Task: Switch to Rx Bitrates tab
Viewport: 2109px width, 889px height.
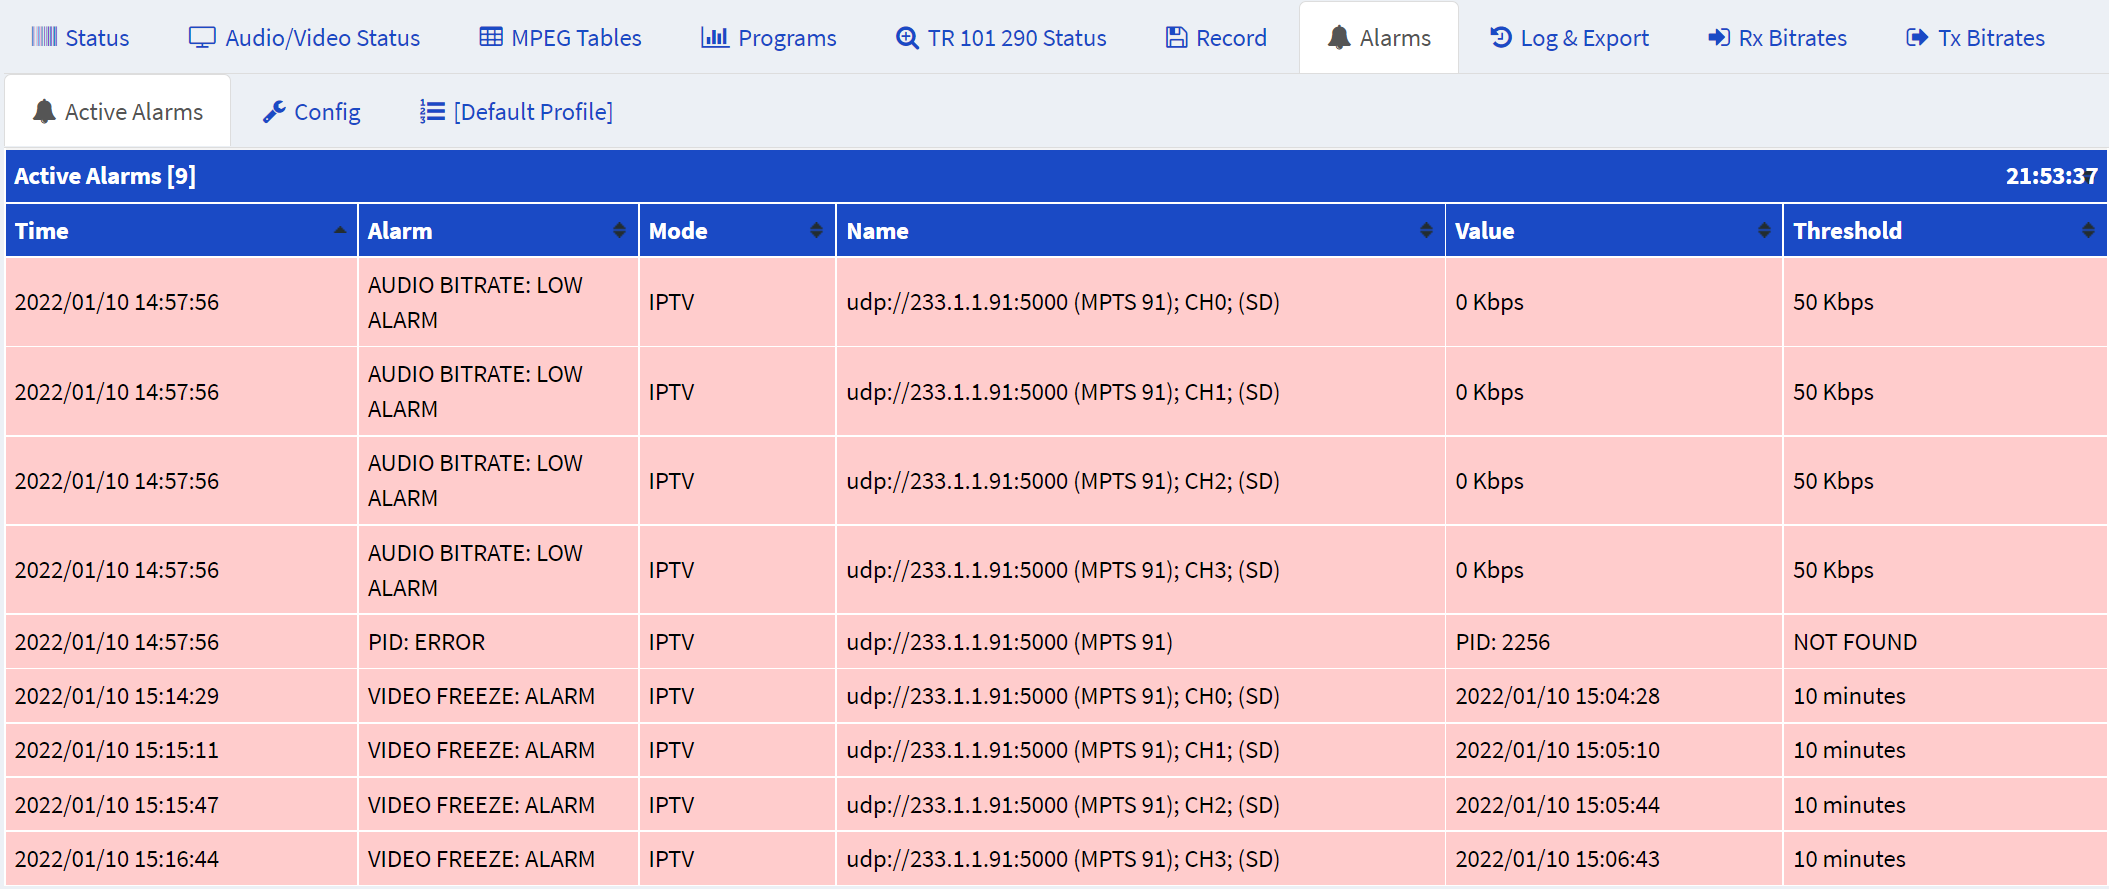Action: pyautogui.click(x=1778, y=37)
